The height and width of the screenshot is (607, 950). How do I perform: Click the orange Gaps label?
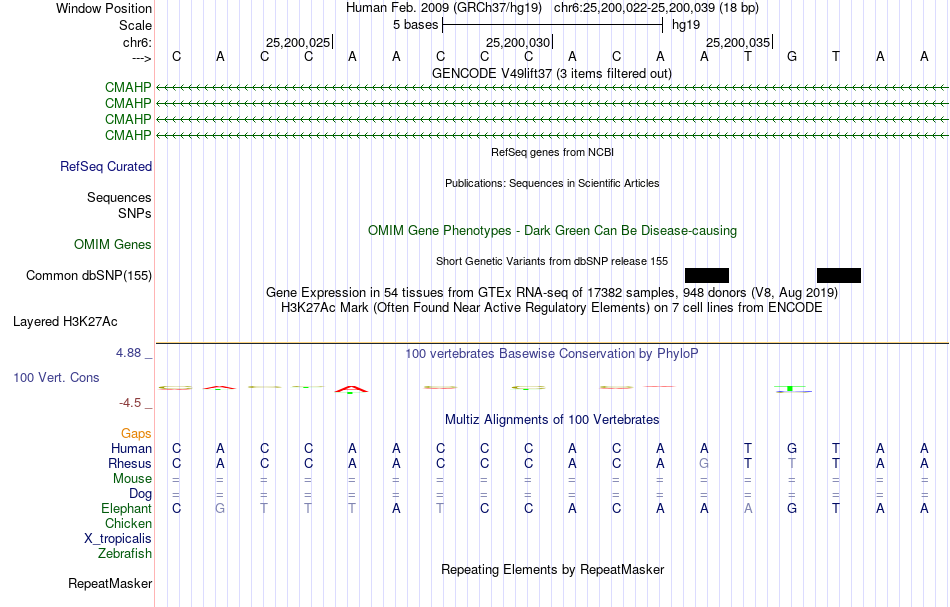pyautogui.click(x=136, y=434)
